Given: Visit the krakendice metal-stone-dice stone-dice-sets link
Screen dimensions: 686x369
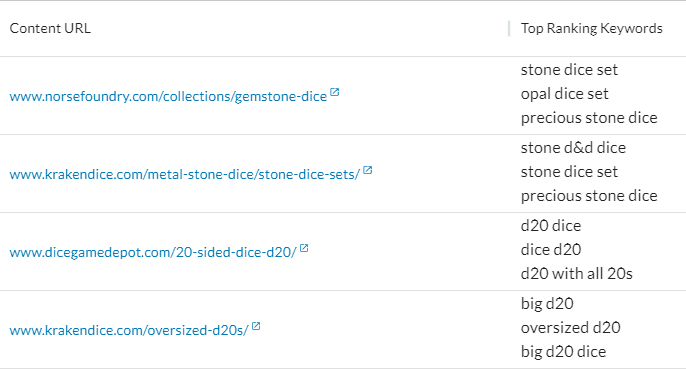Looking at the screenshot, I should click(185, 174).
